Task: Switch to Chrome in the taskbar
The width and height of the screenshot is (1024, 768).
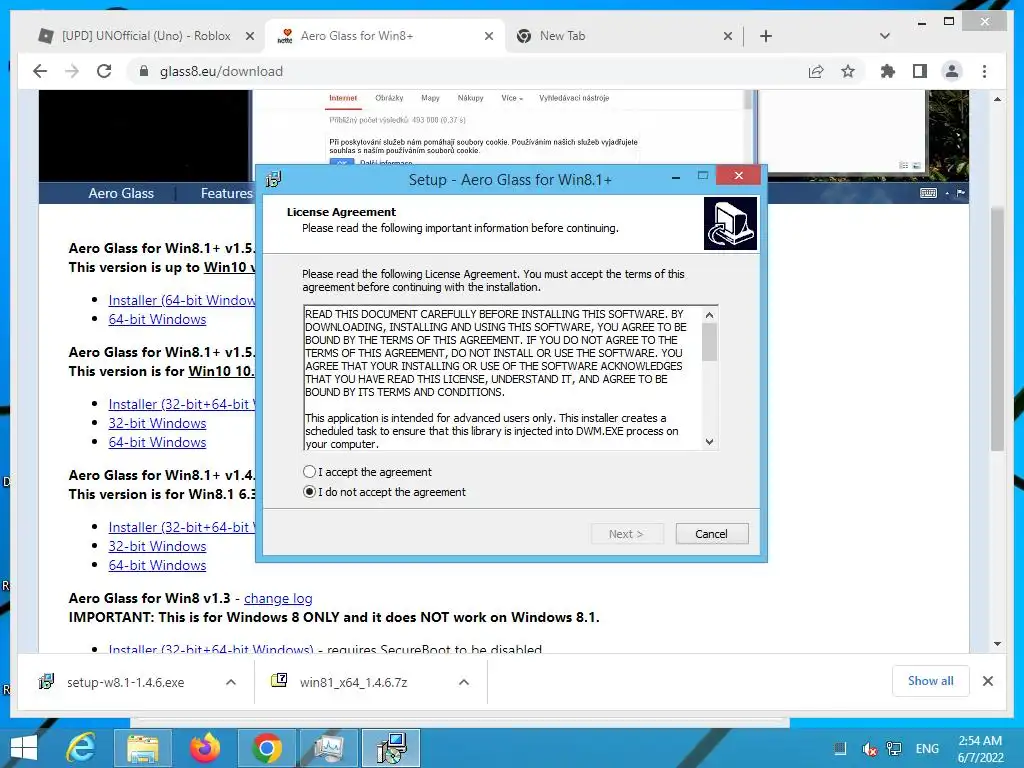Action: 266,748
